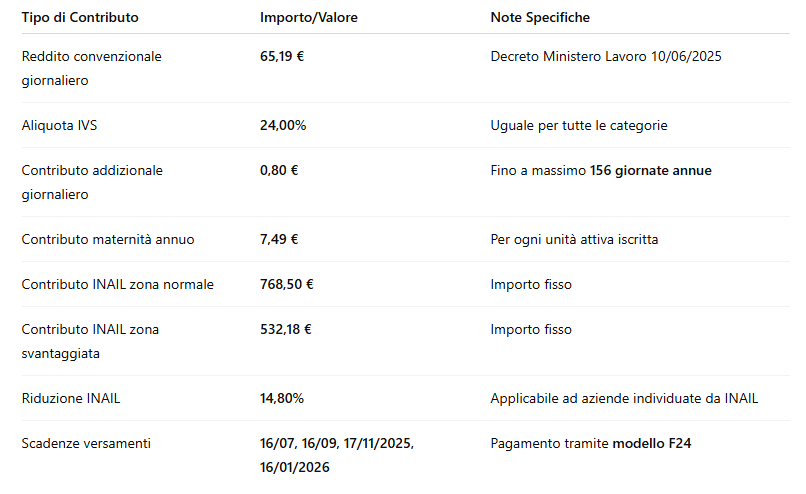806x494 pixels.
Task: Click the 'Contributo maternità annuo' label
Action: click(x=108, y=240)
